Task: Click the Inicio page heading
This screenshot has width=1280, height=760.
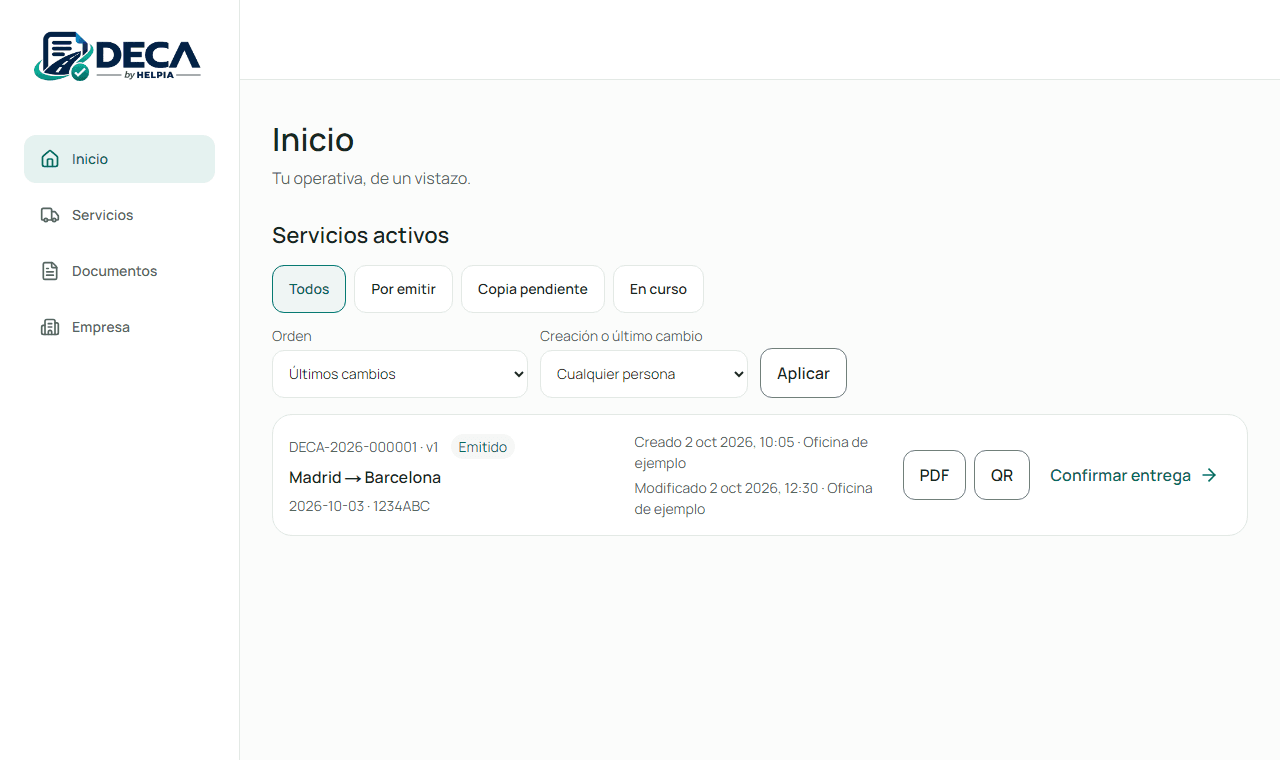Action: click(x=313, y=140)
